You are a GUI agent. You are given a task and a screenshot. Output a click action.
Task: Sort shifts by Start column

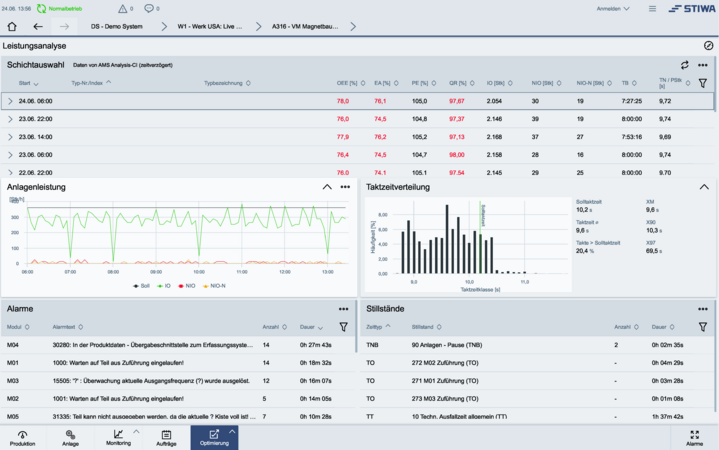pyautogui.click(x=28, y=83)
